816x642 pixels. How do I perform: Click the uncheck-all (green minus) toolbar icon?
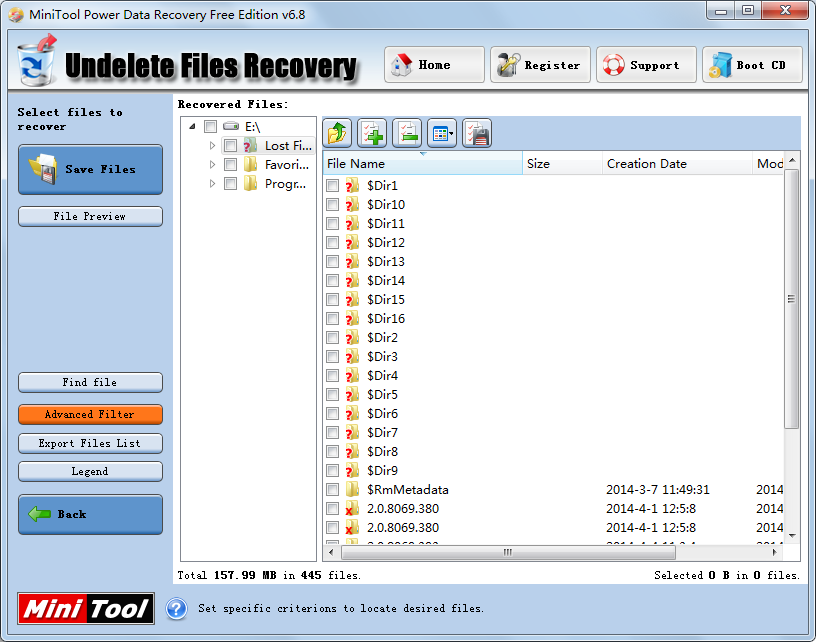[x=407, y=133]
